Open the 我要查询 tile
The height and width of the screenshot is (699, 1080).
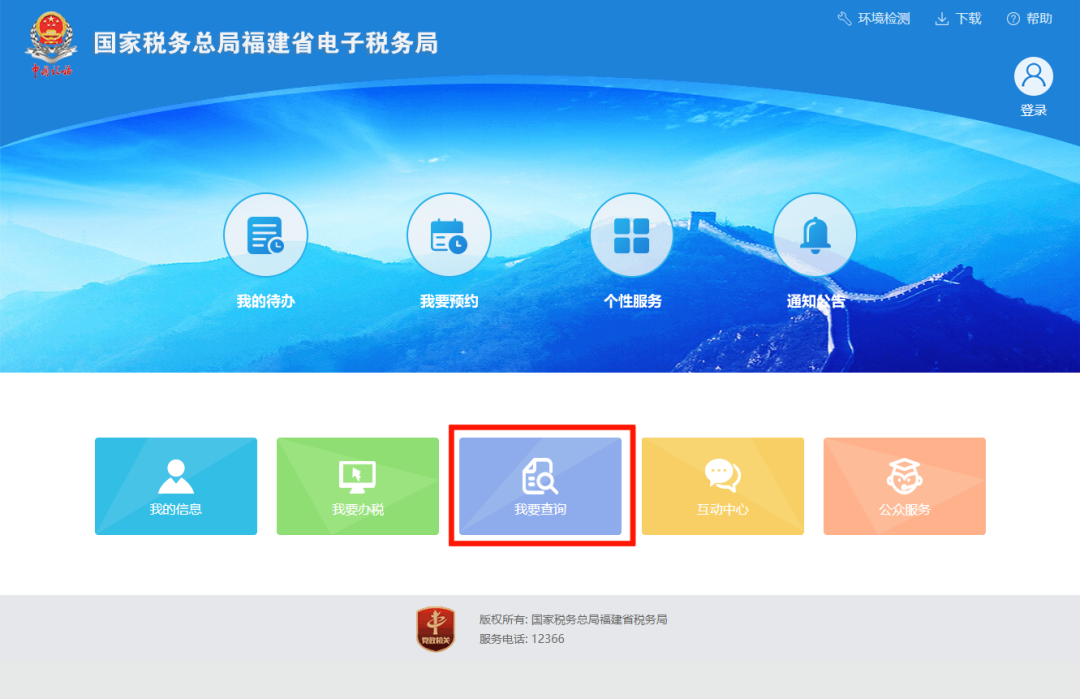(540, 486)
